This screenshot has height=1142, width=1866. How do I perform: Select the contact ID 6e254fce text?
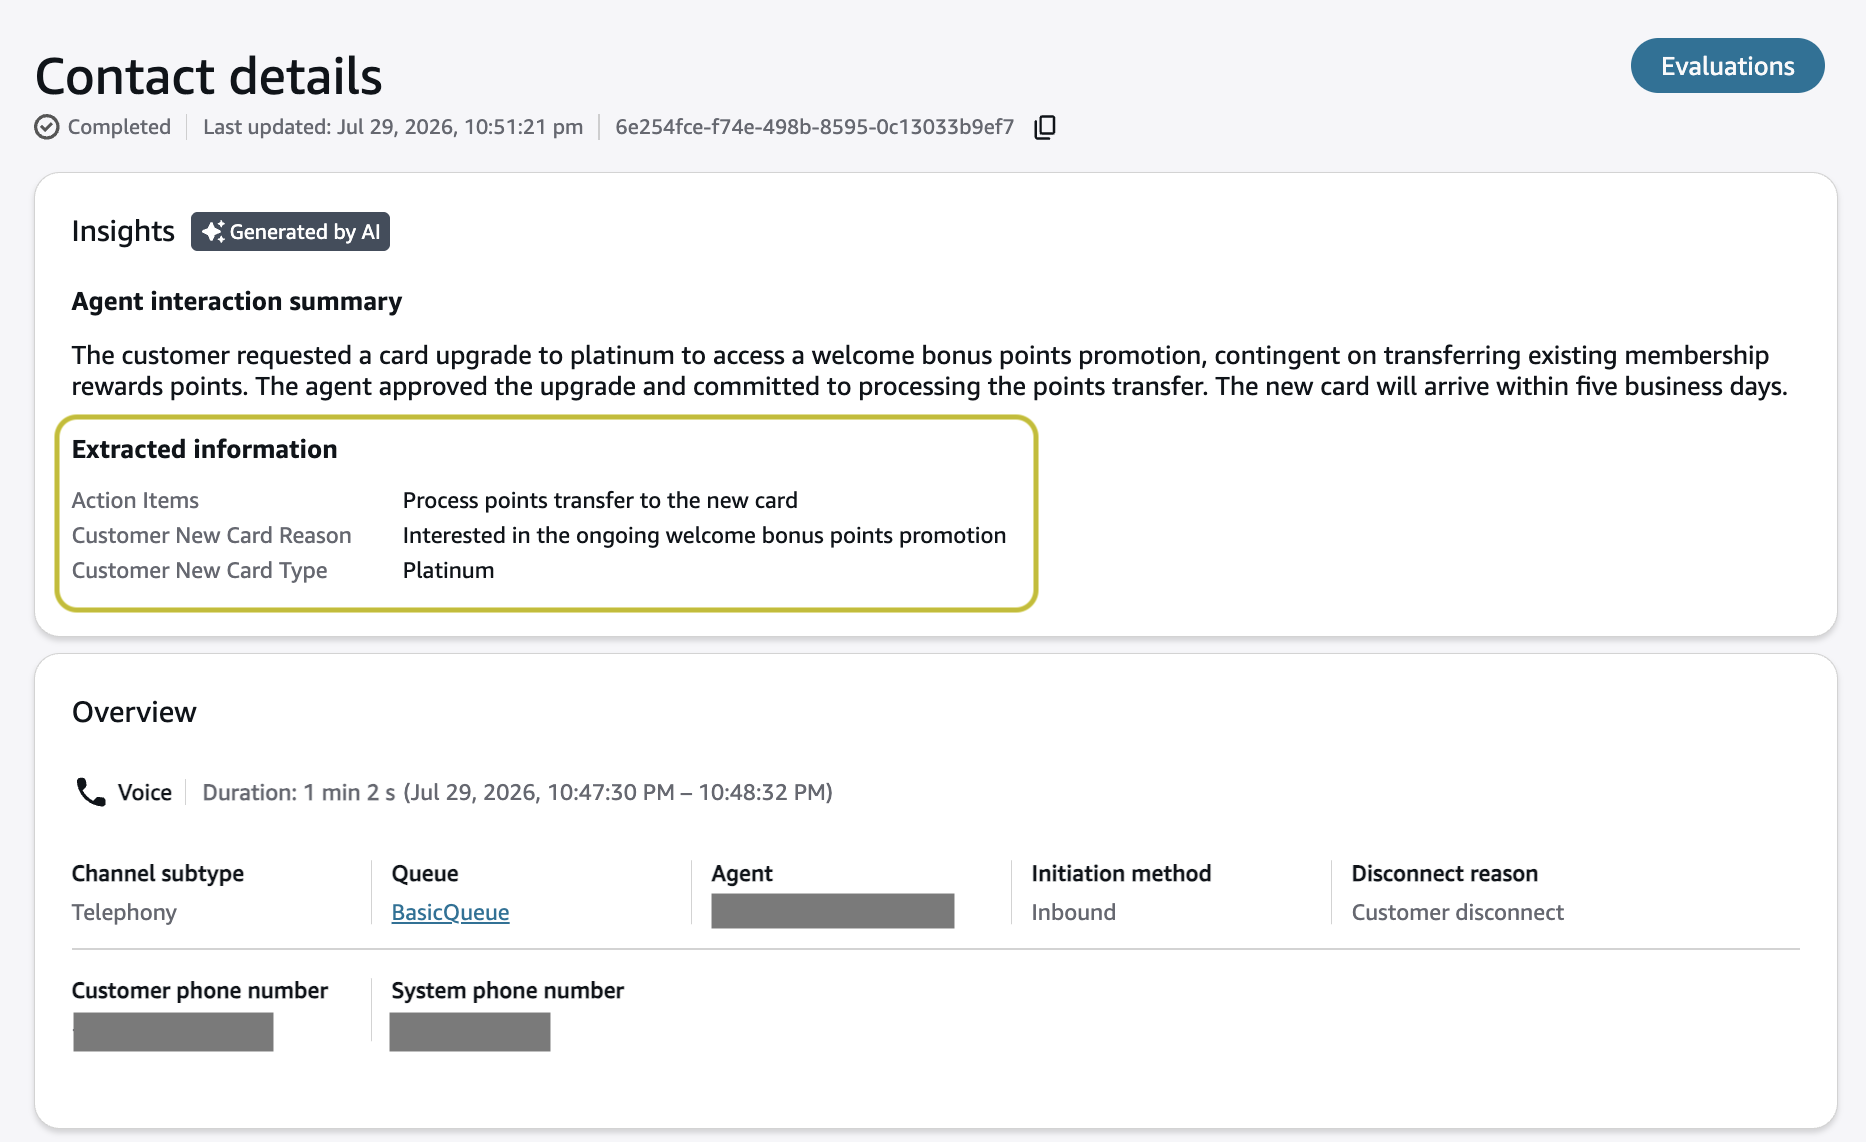(x=814, y=127)
